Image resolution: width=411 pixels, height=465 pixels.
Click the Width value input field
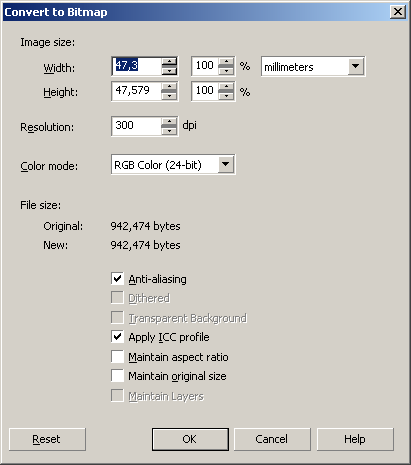click(x=137, y=66)
